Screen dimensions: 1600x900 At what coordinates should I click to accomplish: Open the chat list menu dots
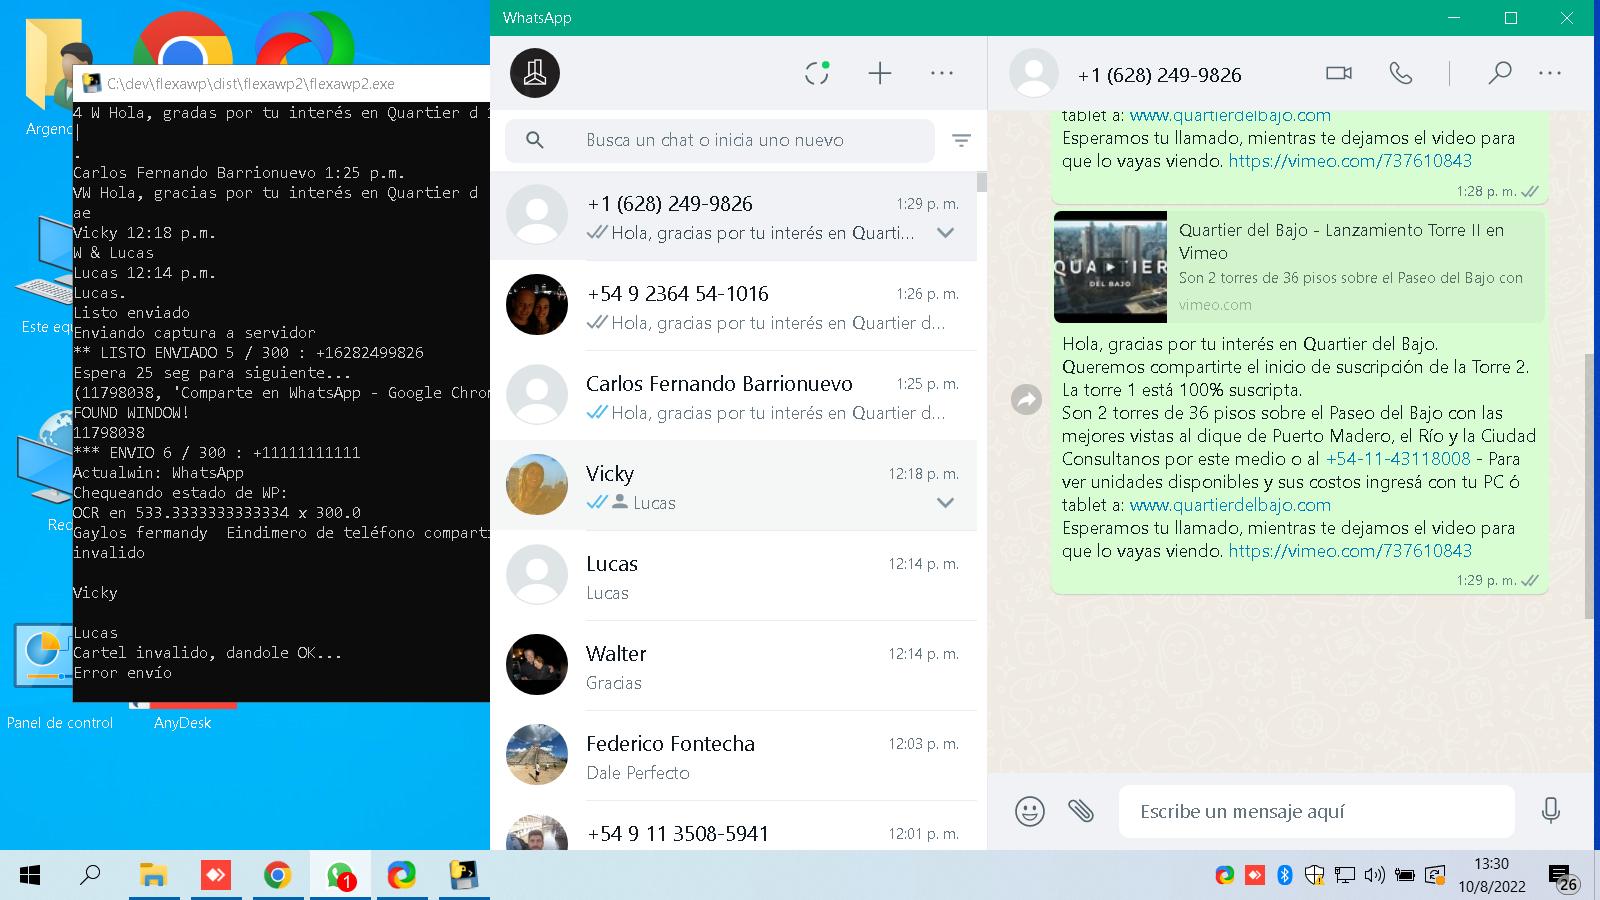tap(942, 73)
